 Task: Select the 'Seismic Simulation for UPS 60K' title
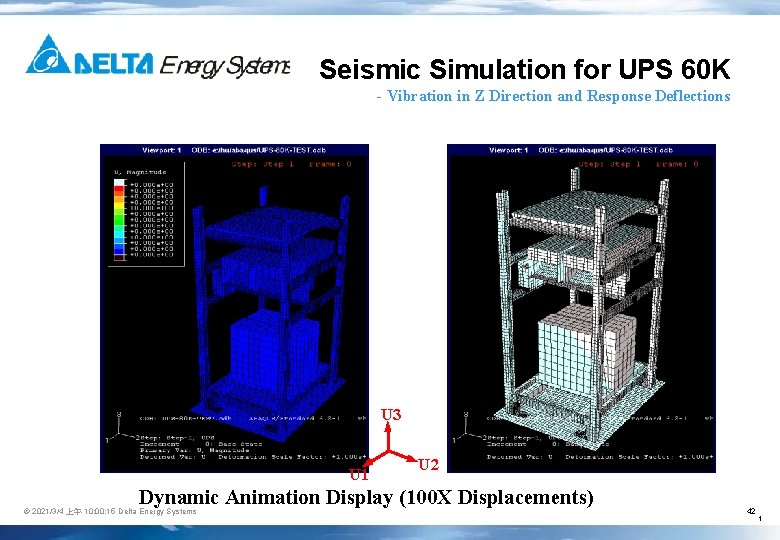pyautogui.click(x=525, y=69)
